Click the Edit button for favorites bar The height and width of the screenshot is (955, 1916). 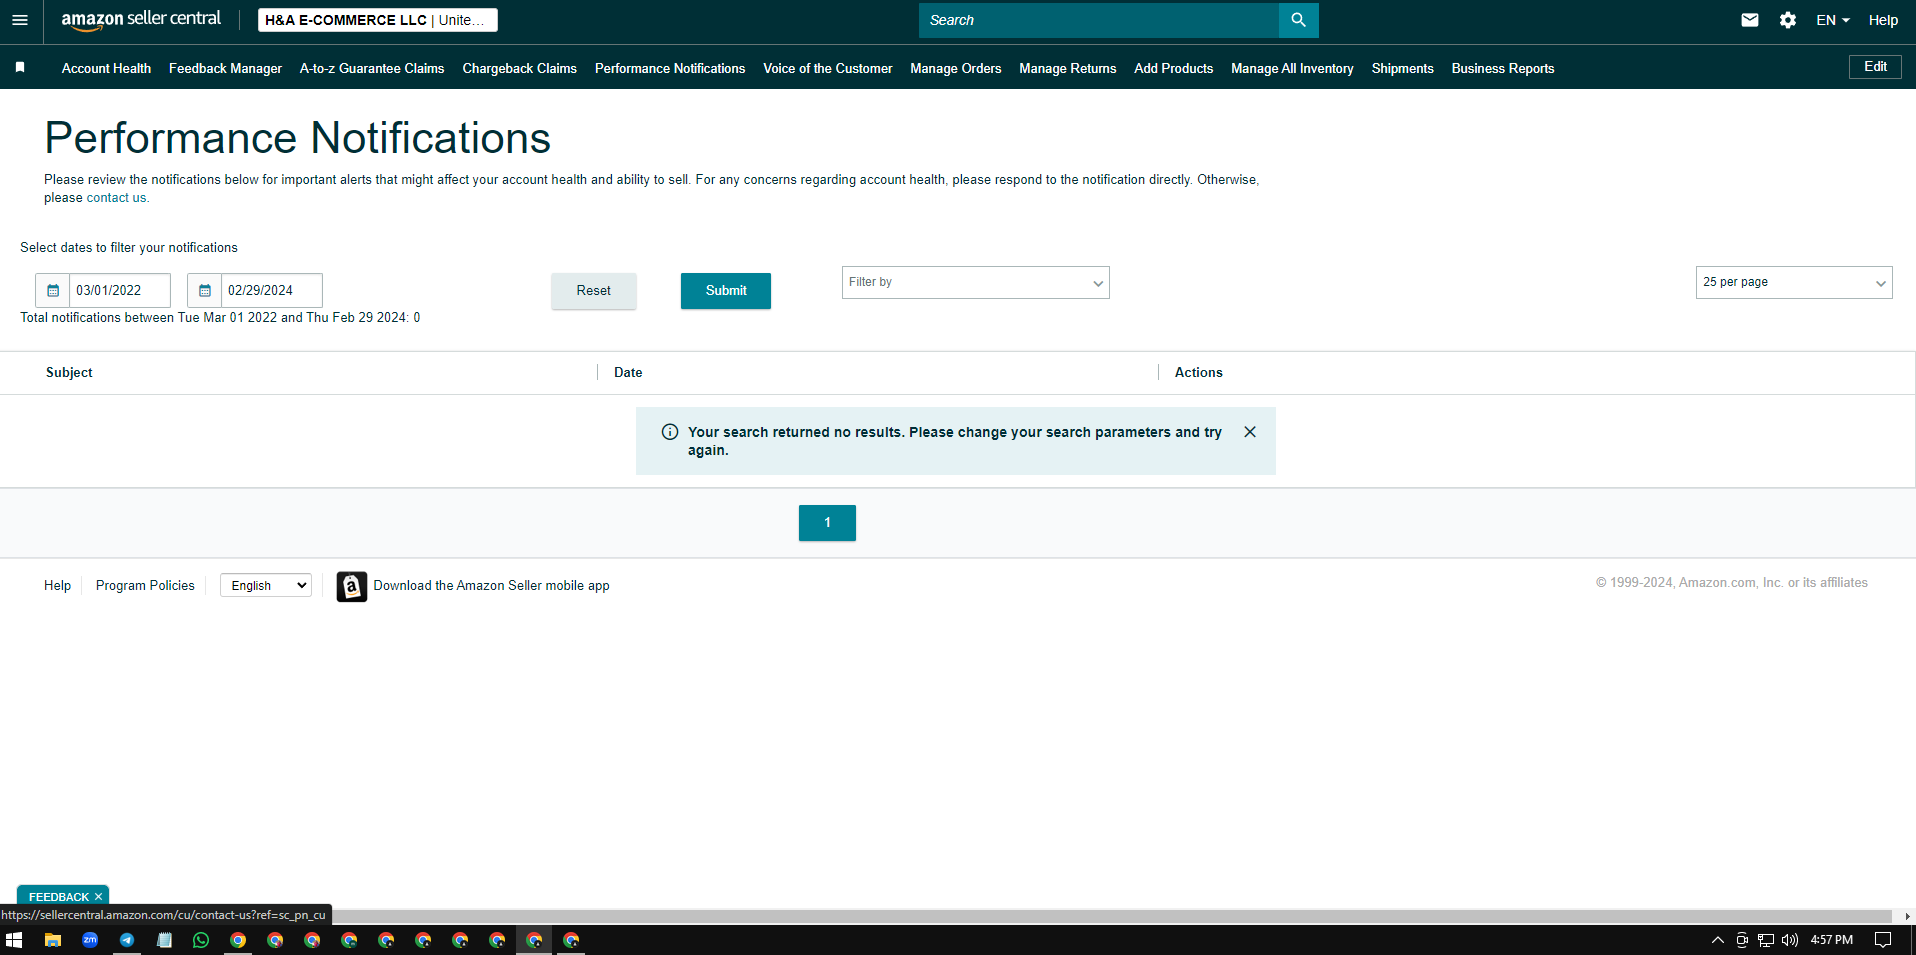[x=1875, y=67]
